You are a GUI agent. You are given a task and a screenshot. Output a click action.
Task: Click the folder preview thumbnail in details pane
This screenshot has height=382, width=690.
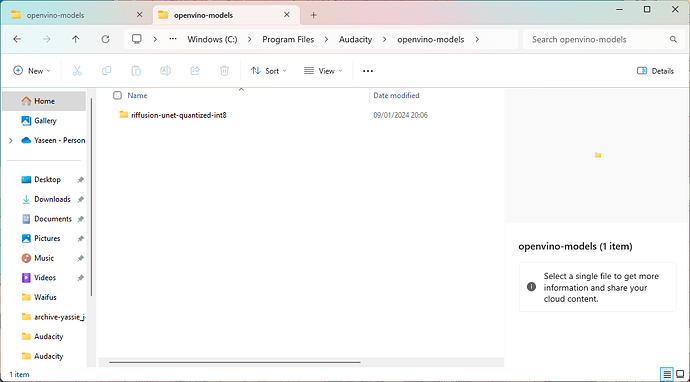coord(598,155)
